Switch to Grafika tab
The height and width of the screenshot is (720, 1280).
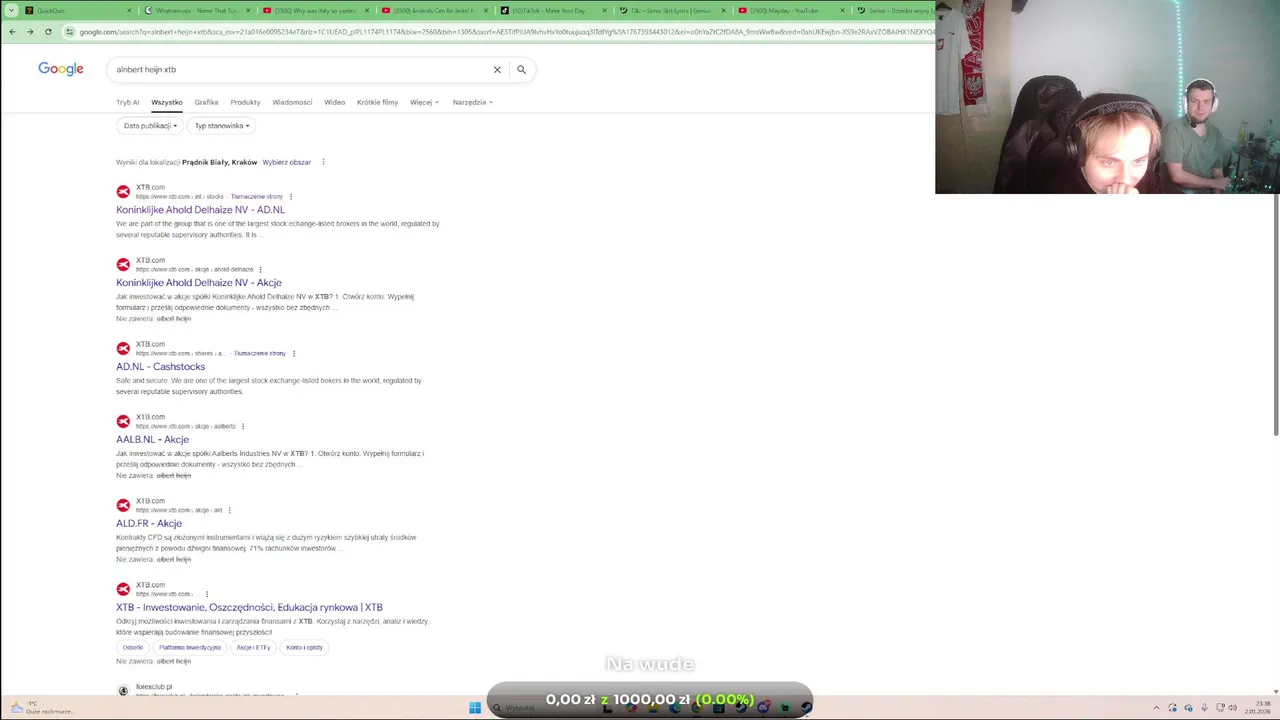coord(206,102)
